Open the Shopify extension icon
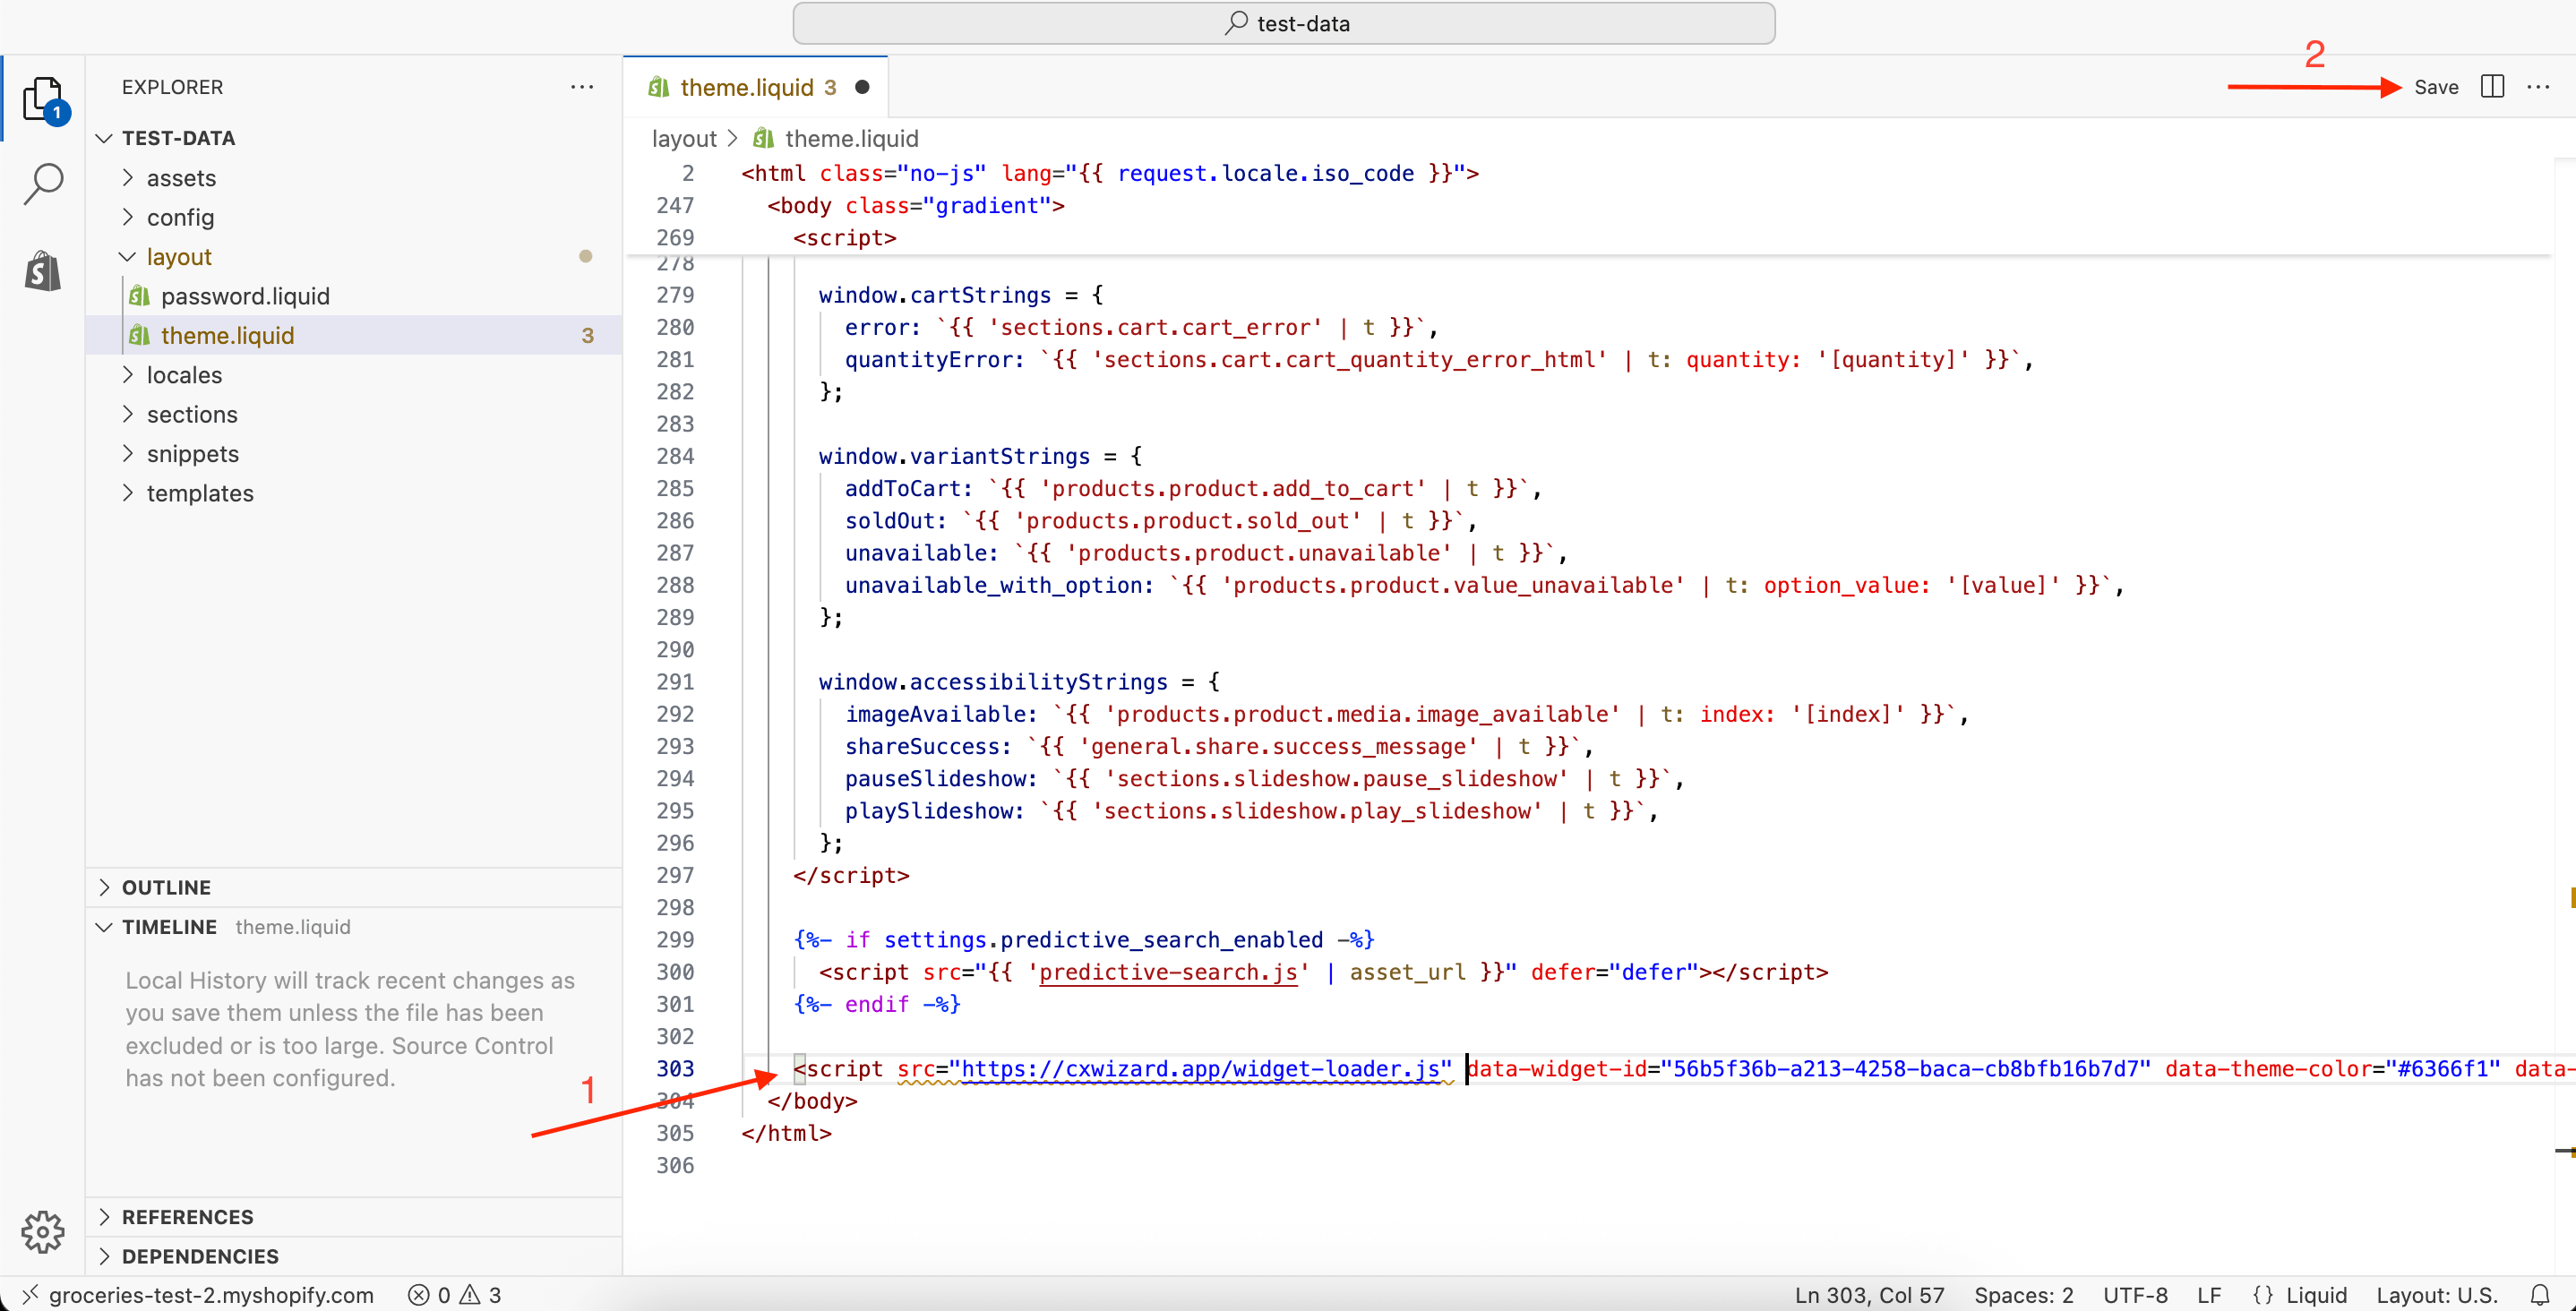2576x1311 pixels. click(x=43, y=271)
